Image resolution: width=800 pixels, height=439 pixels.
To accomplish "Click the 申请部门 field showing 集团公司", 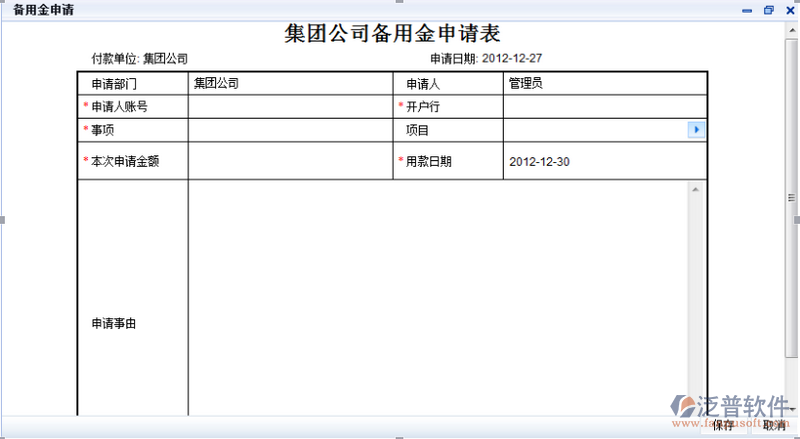I will click(290, 83).
